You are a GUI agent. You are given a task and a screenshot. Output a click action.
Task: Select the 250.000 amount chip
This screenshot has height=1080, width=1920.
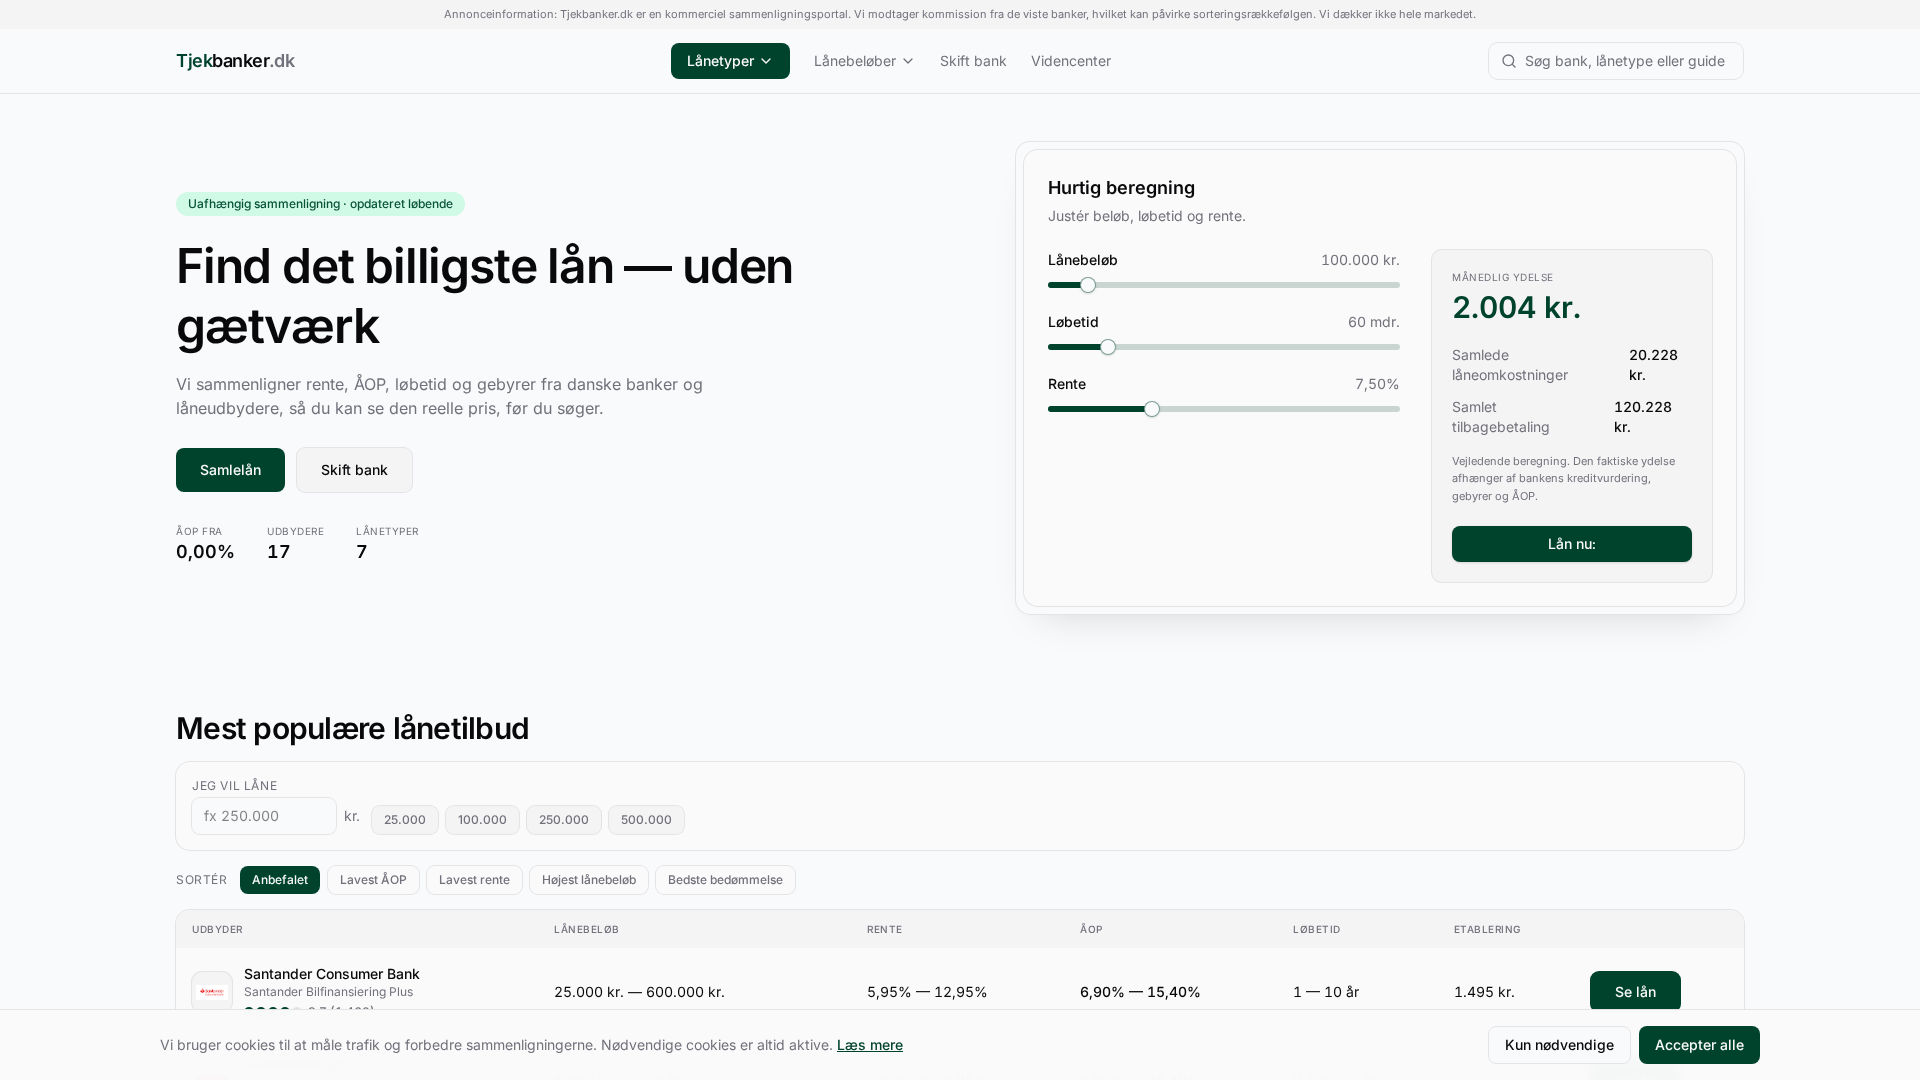(564, 820)
